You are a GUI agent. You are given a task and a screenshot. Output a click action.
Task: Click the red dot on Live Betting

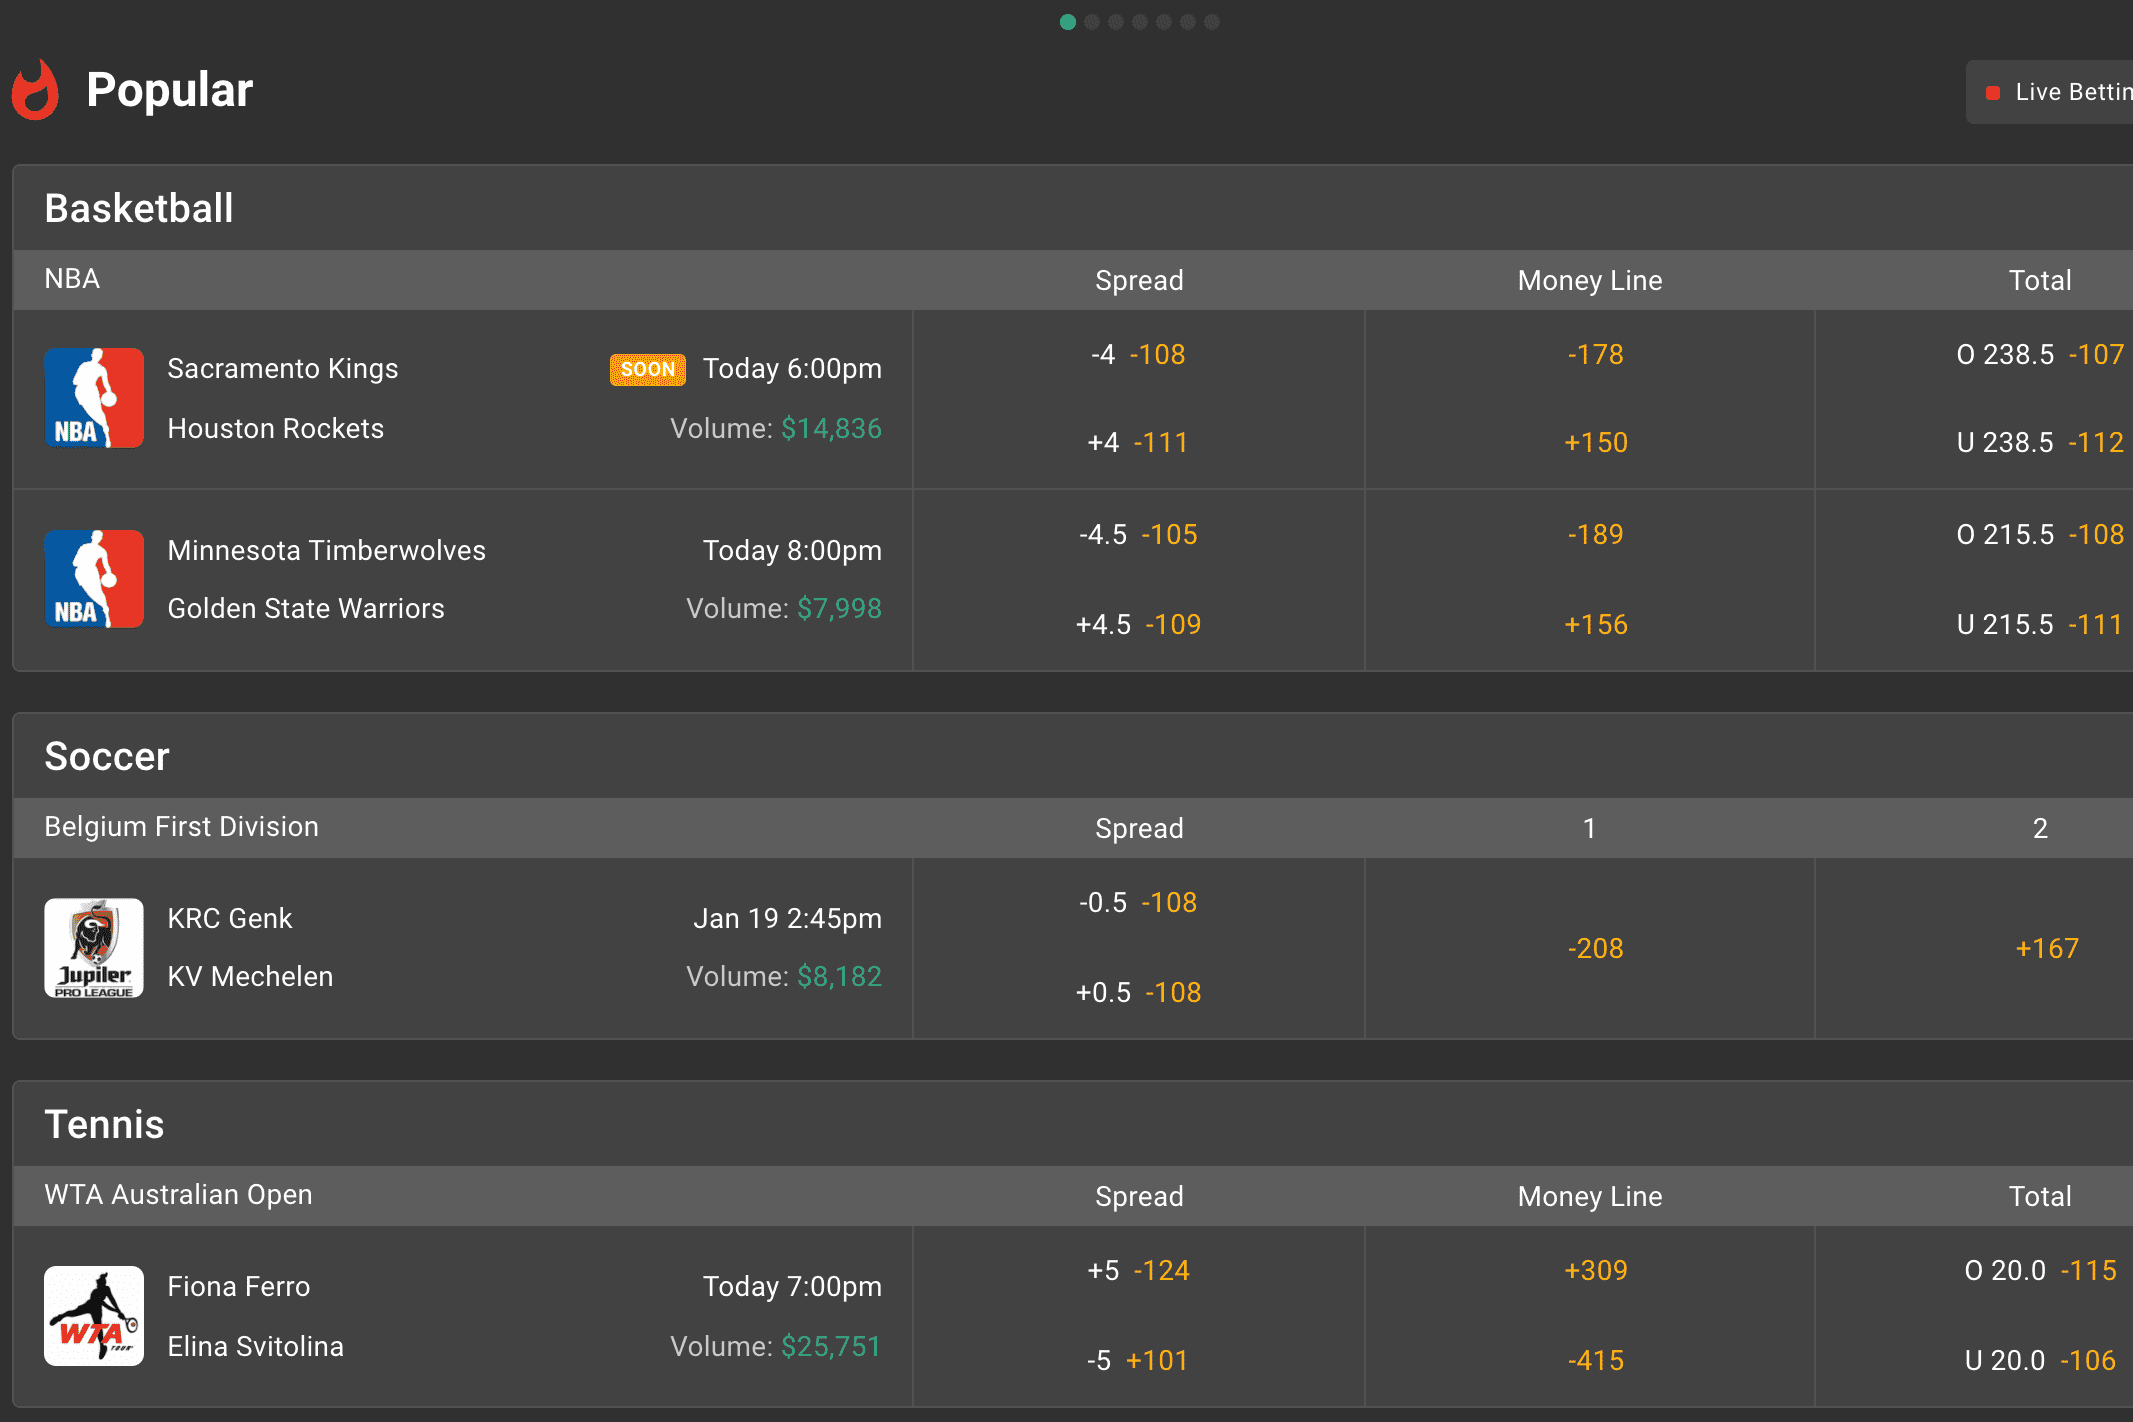[1993, 91]
